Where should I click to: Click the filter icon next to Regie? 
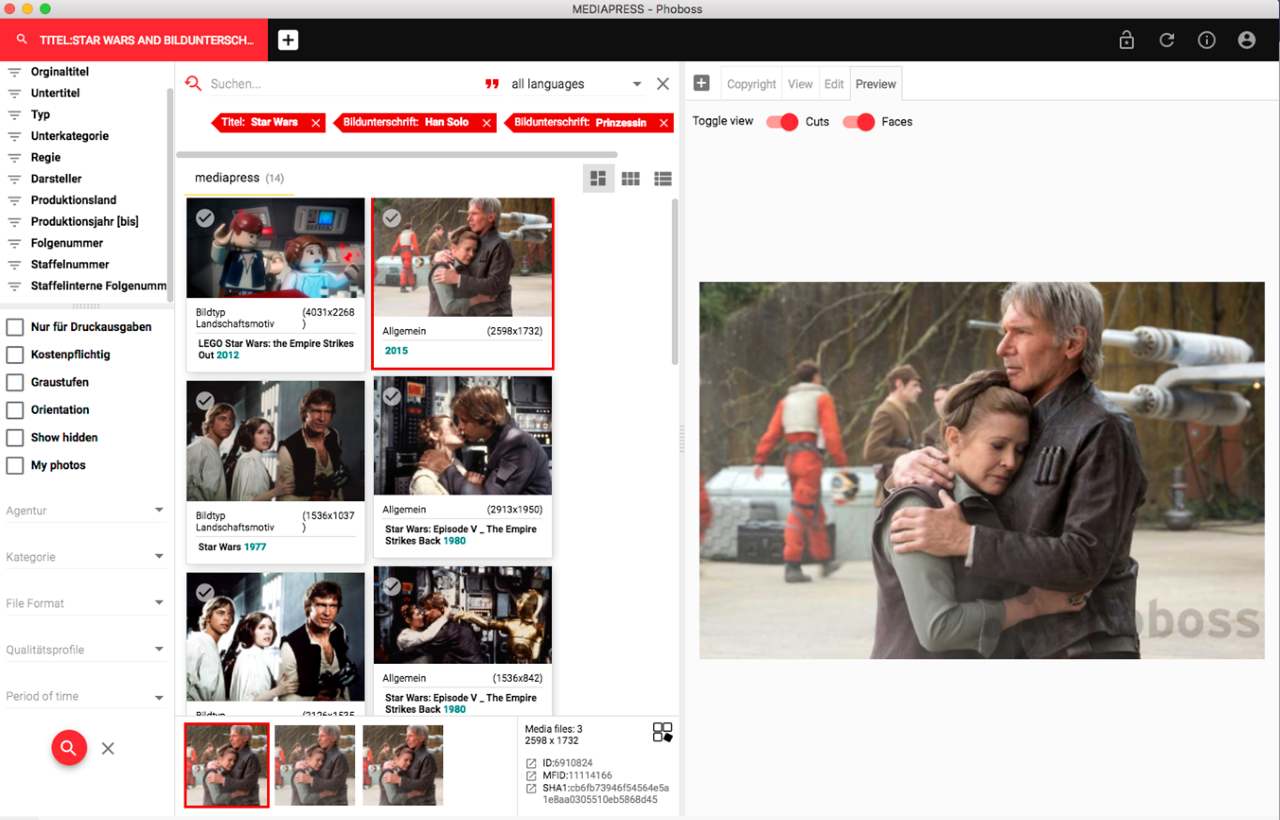click(x=15, y=158)
